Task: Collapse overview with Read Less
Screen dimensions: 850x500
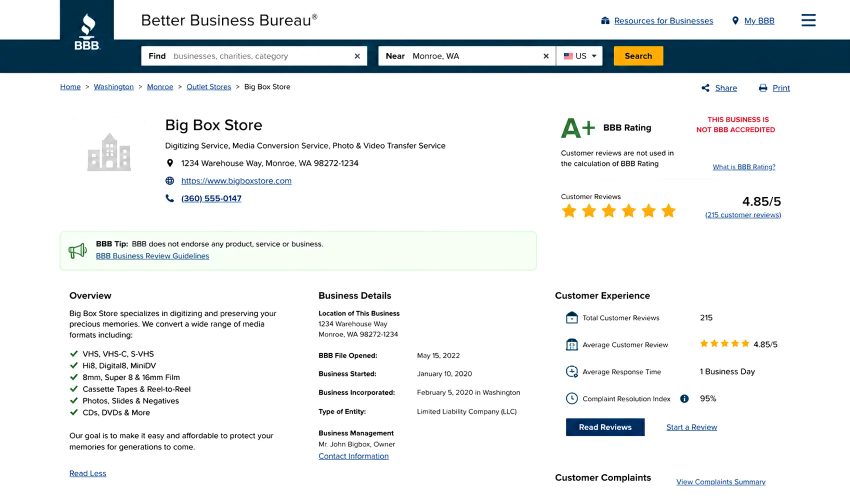Action: (88, 473)
